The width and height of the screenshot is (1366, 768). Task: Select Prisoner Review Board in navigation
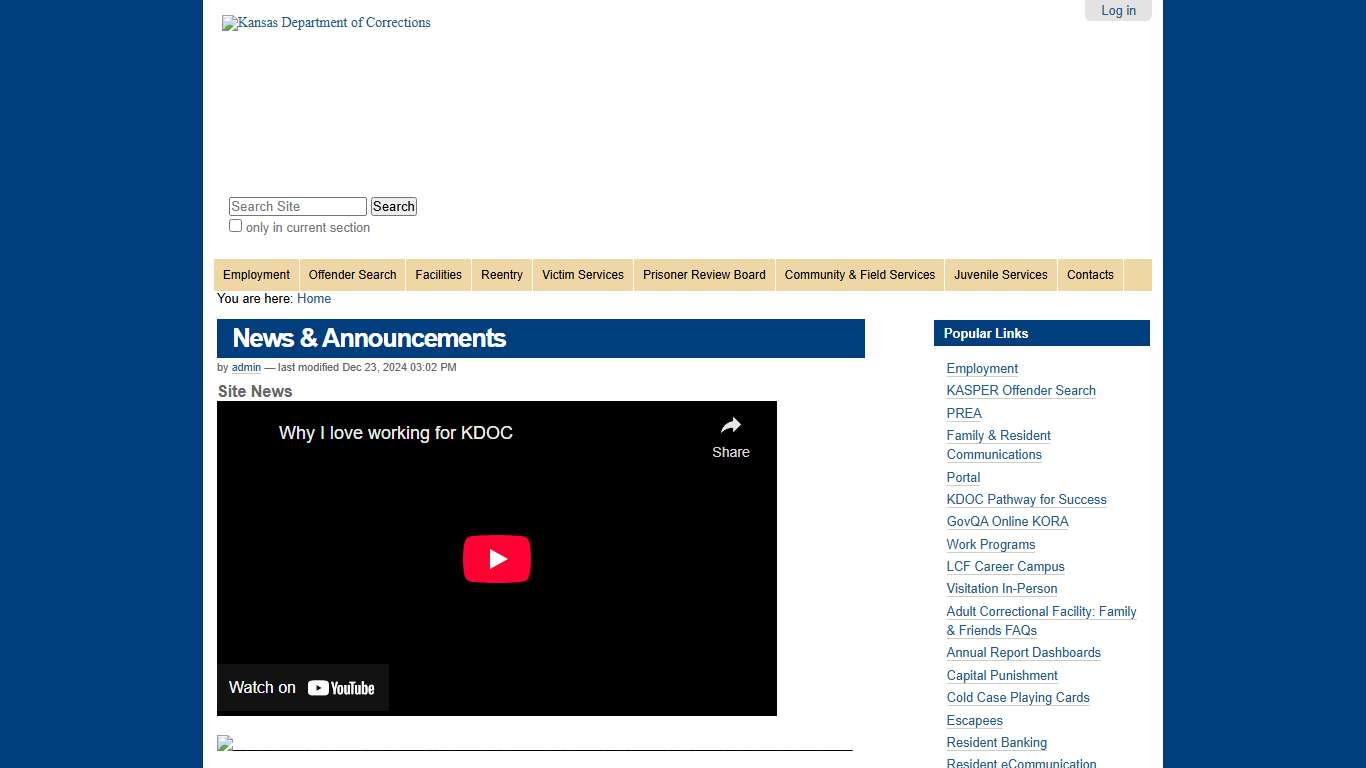[704, 275]
